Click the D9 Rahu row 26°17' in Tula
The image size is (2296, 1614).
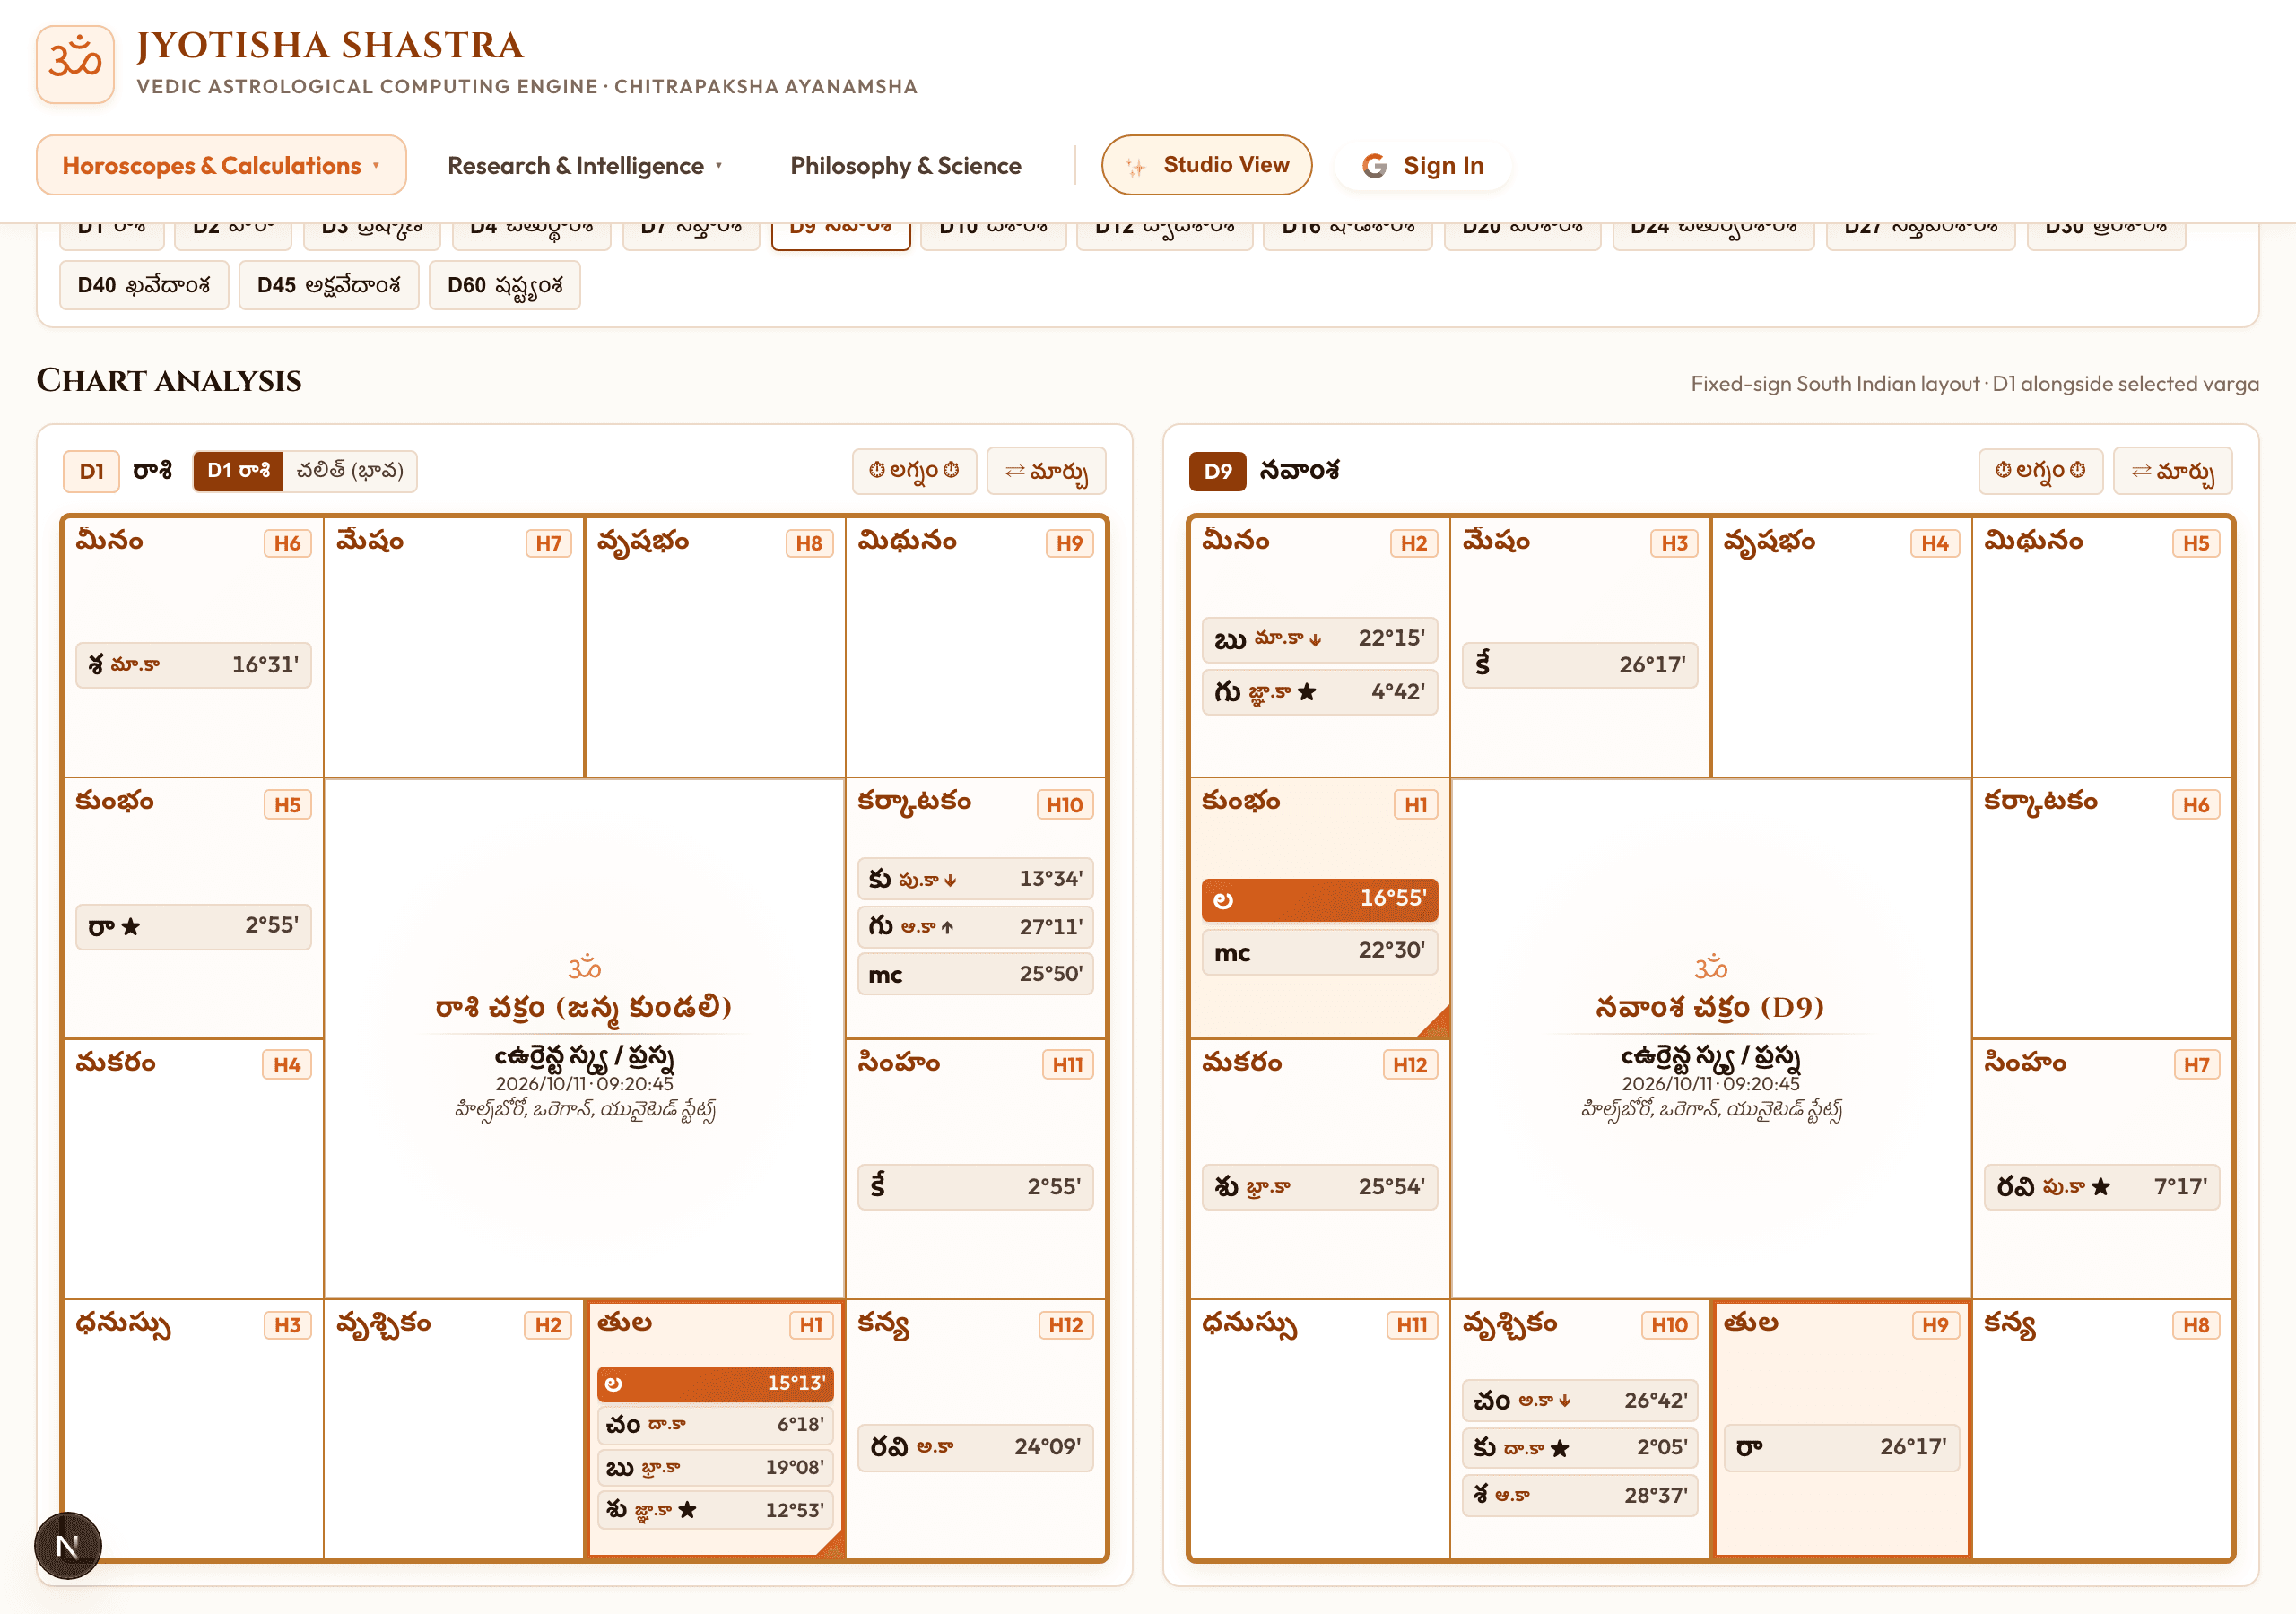[x=1842, y=1447]
